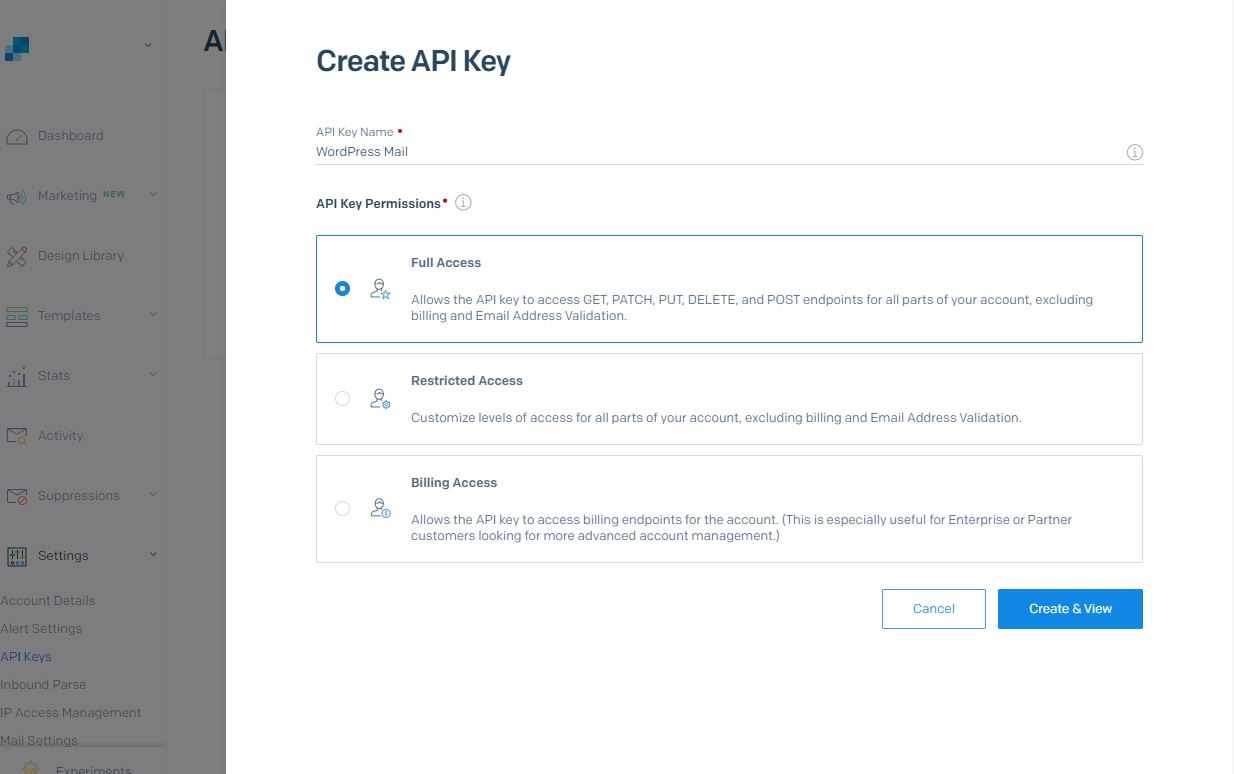Expand the Templates submenu
Screen dimensions: 1234x774
(x=152, y=315)
